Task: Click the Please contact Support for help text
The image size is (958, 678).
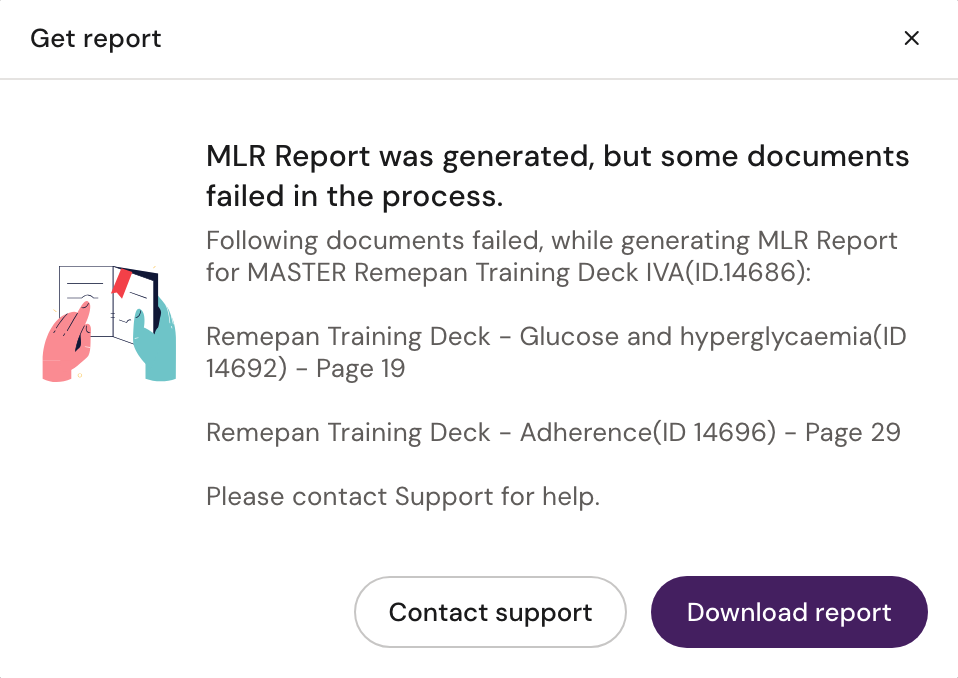Action: [402, 496]
